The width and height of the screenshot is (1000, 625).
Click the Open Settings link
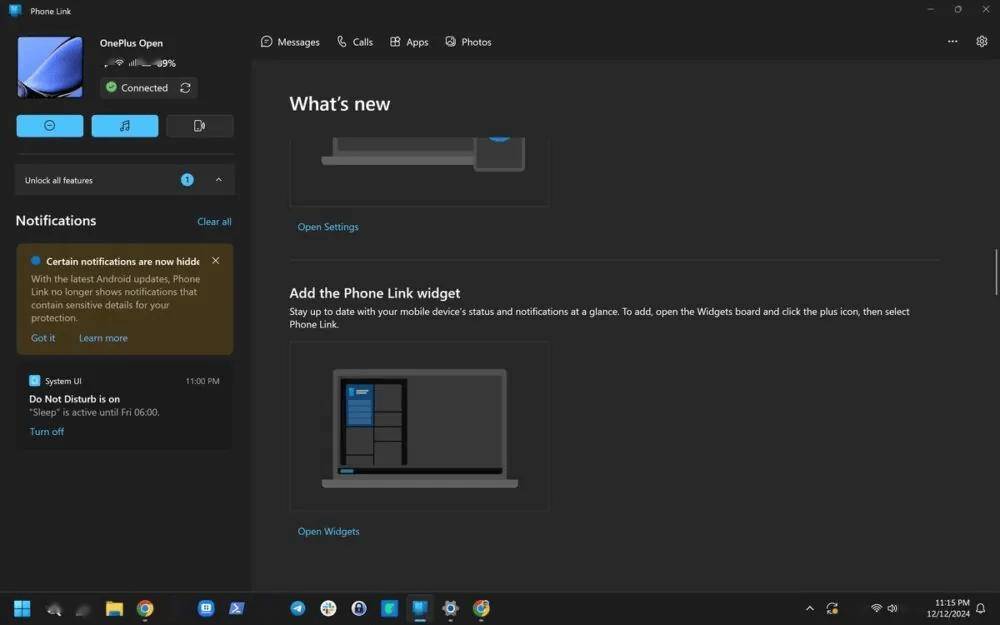pyautogui.click(x=328, y=227)
